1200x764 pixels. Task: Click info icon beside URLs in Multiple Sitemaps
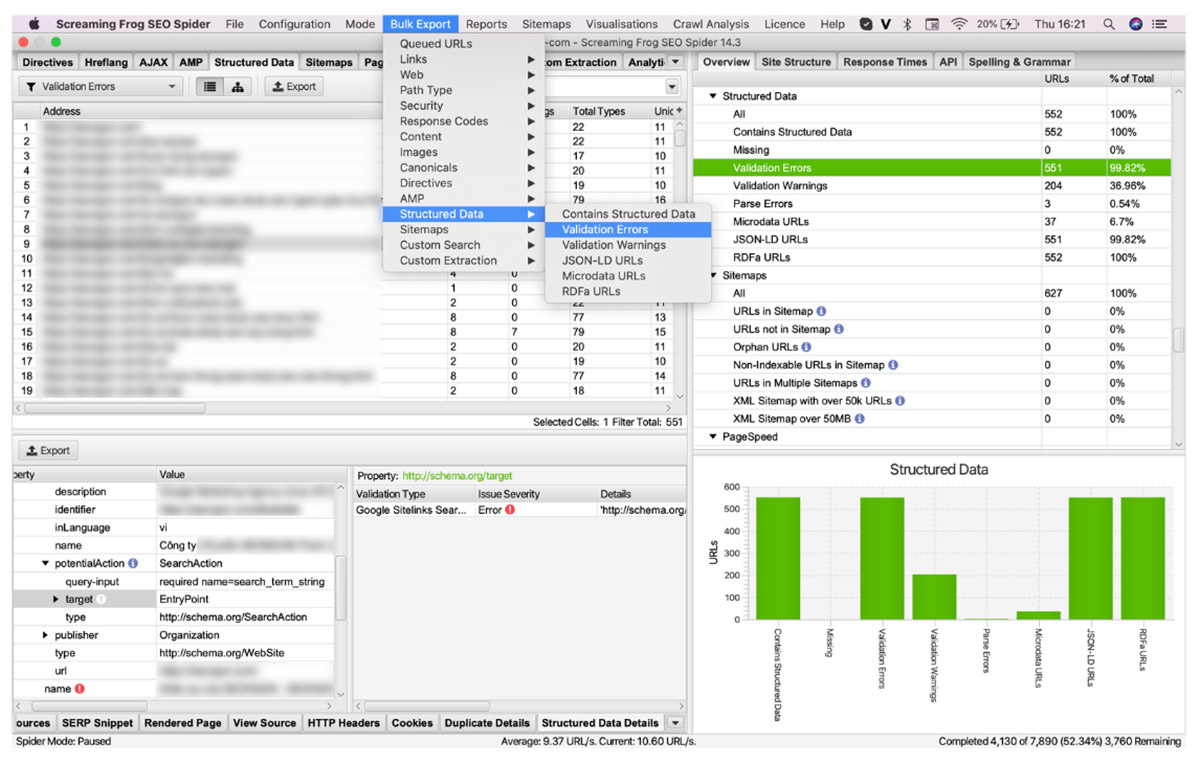click(866, 383)
